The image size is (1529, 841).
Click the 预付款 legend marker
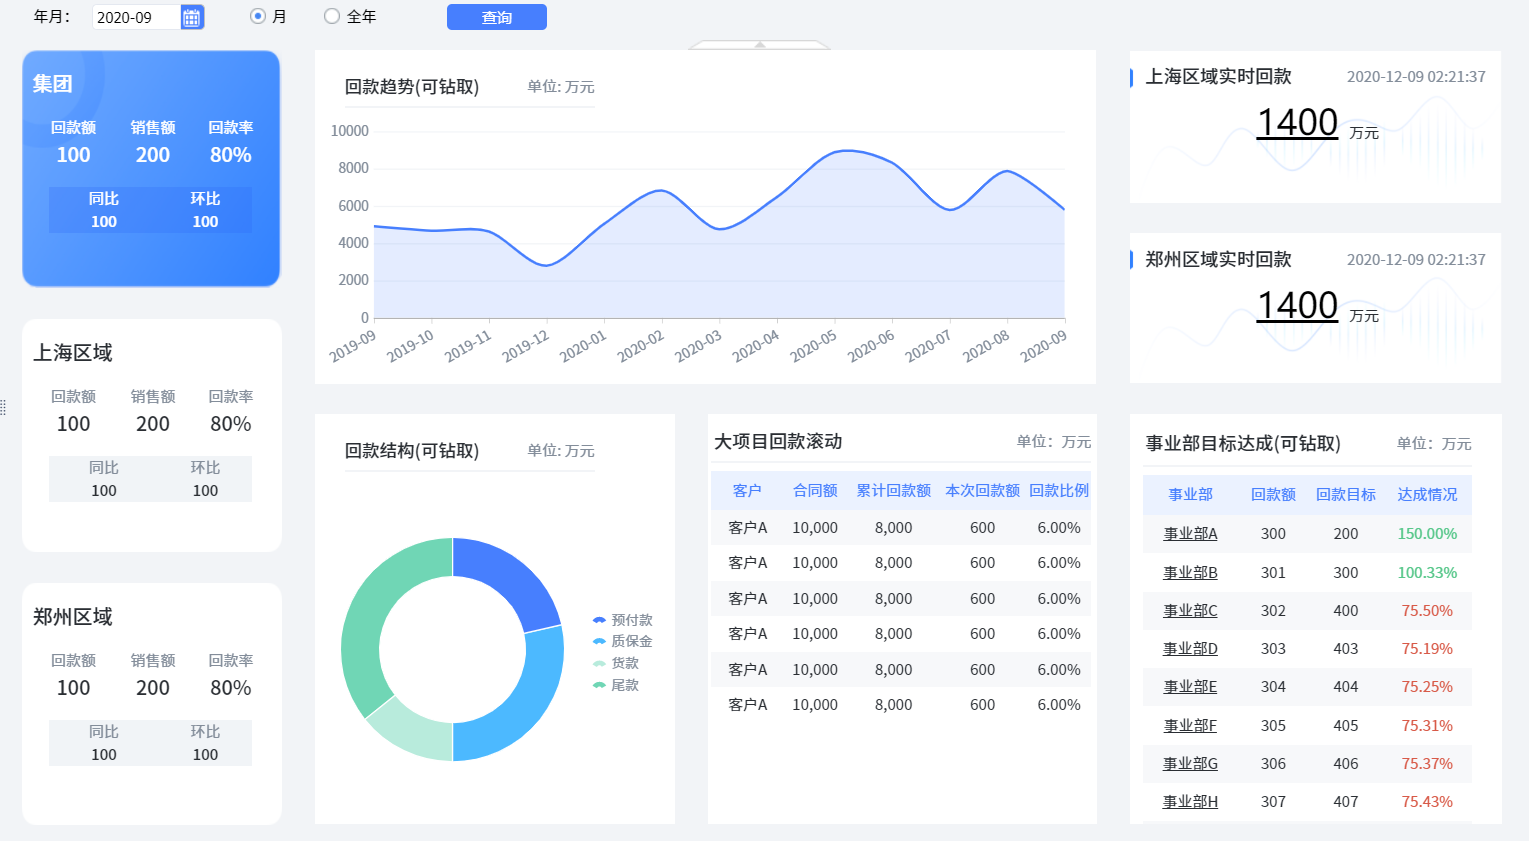599,620
